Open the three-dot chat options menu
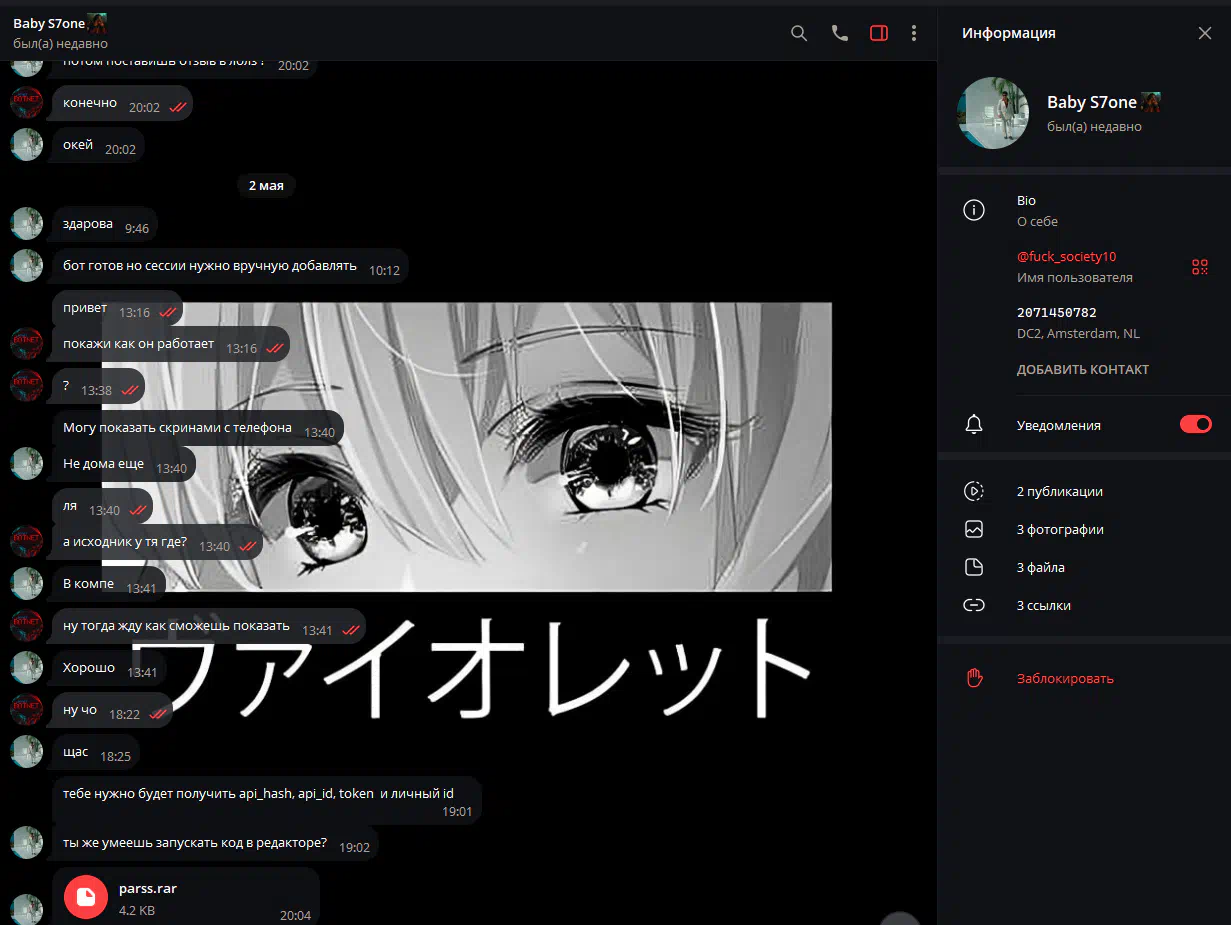The width and height of the screenshot is (1231, 925). (914, 33)
